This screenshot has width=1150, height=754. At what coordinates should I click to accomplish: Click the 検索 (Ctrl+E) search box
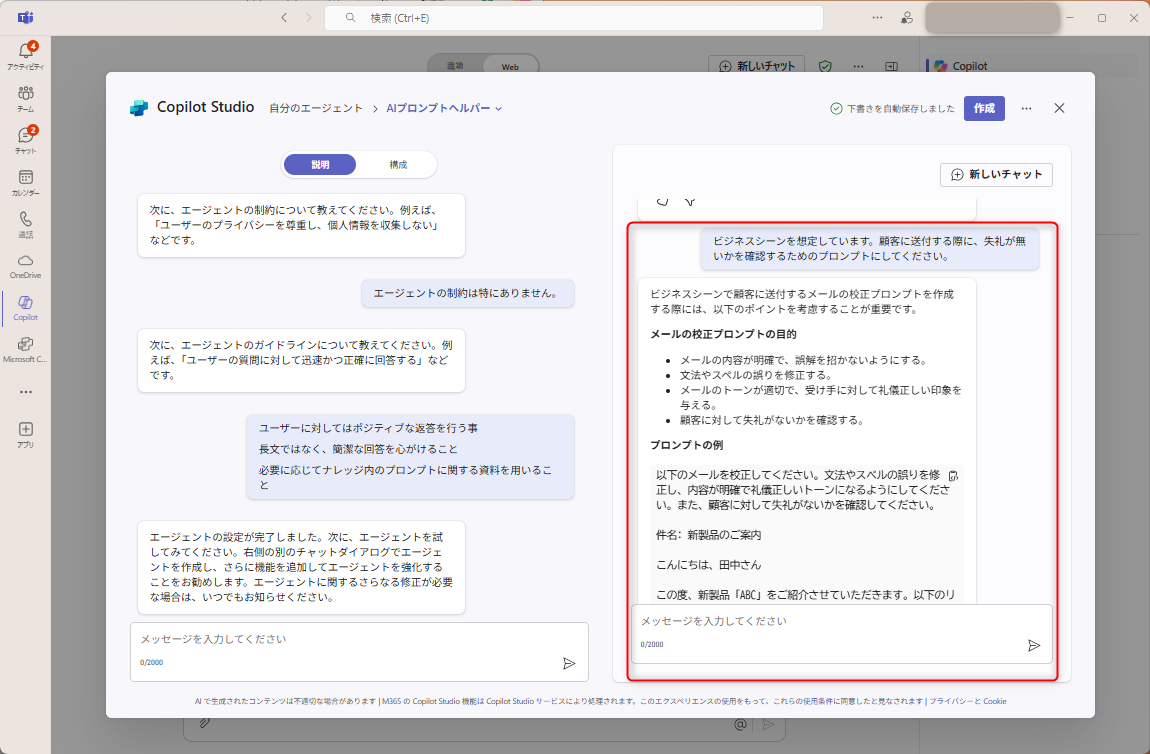tap(574, 18)
